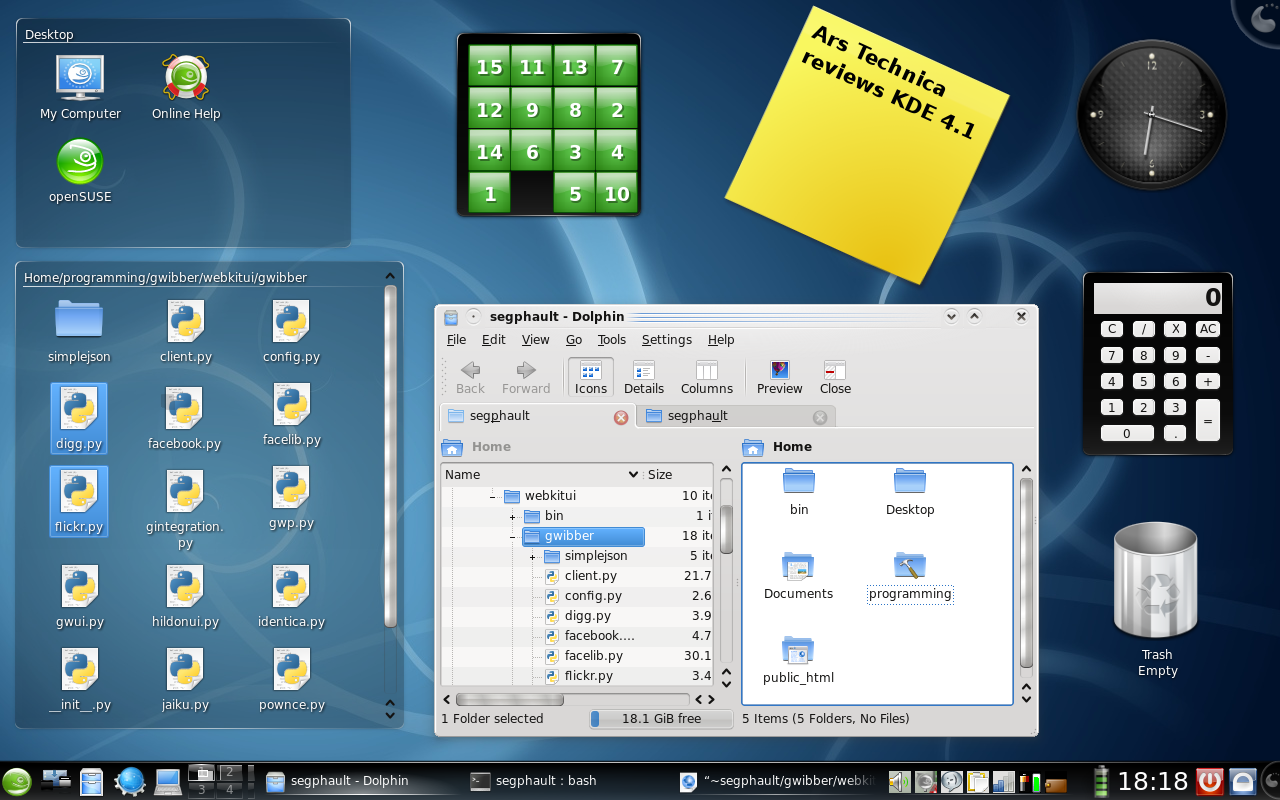1280x800 pixels.
Task: Open the Tools menu in Dolphin
Action: [611, 340]
